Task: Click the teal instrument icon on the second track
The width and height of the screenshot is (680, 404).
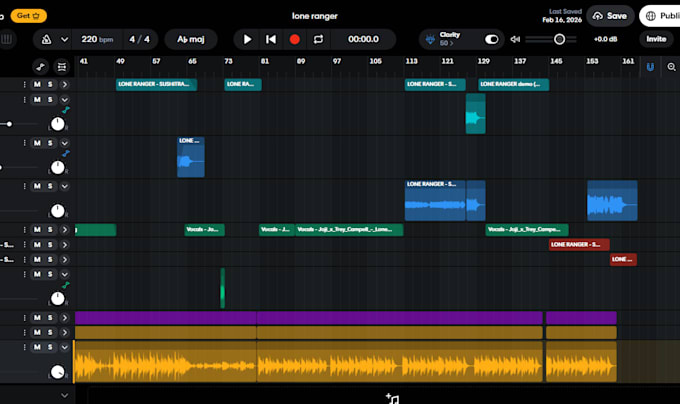Action: [x=65, y=110]
